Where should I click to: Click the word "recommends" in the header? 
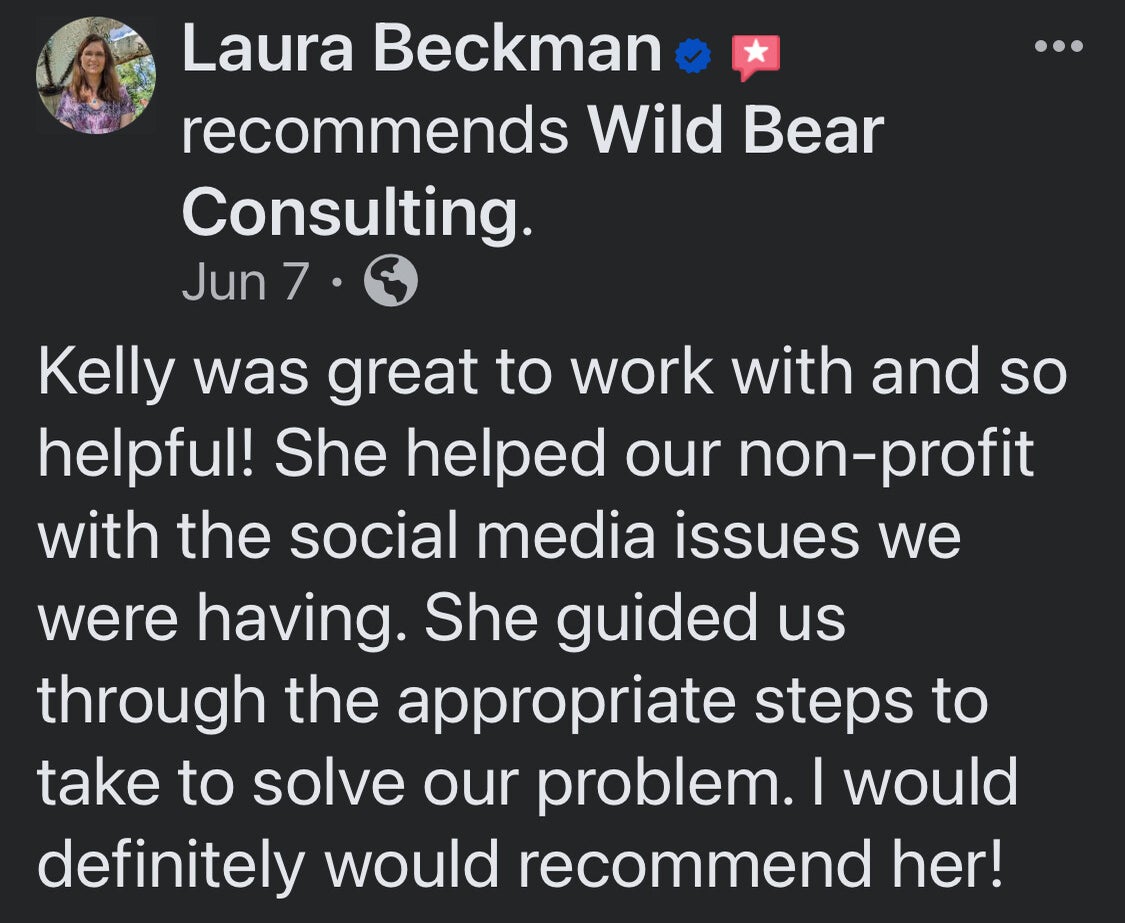pyautogui.click(x=375, y=131)
